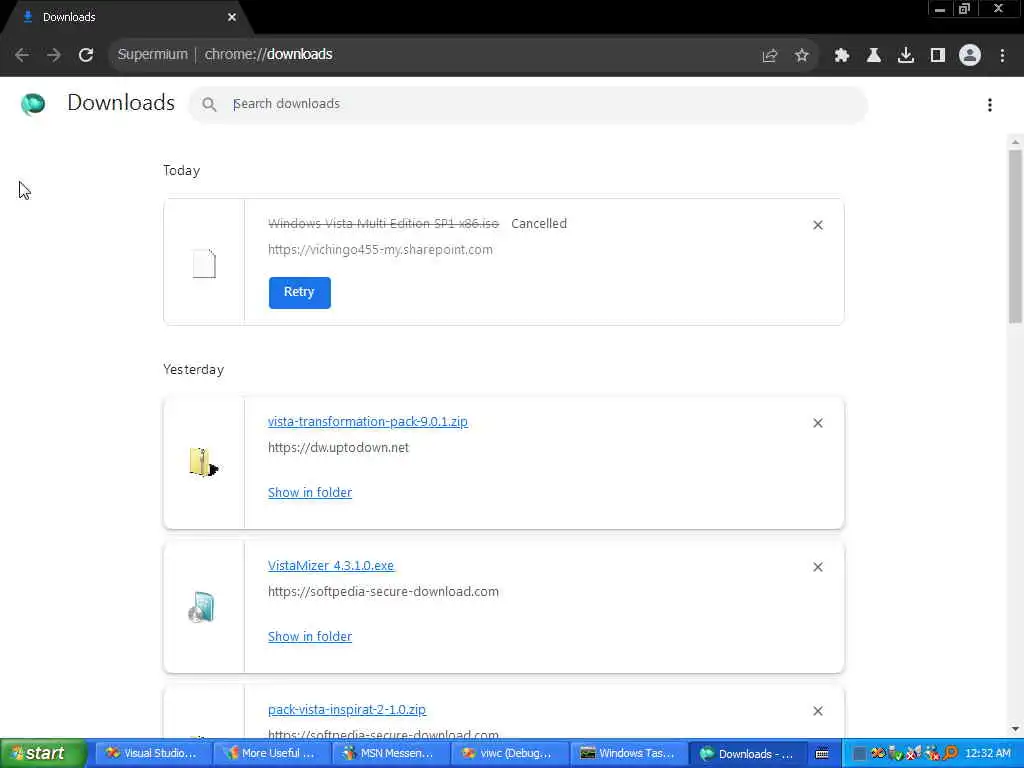Open the profile avatar menu
Viewport: 1024px width, 768px height.
tap(970, 56)
